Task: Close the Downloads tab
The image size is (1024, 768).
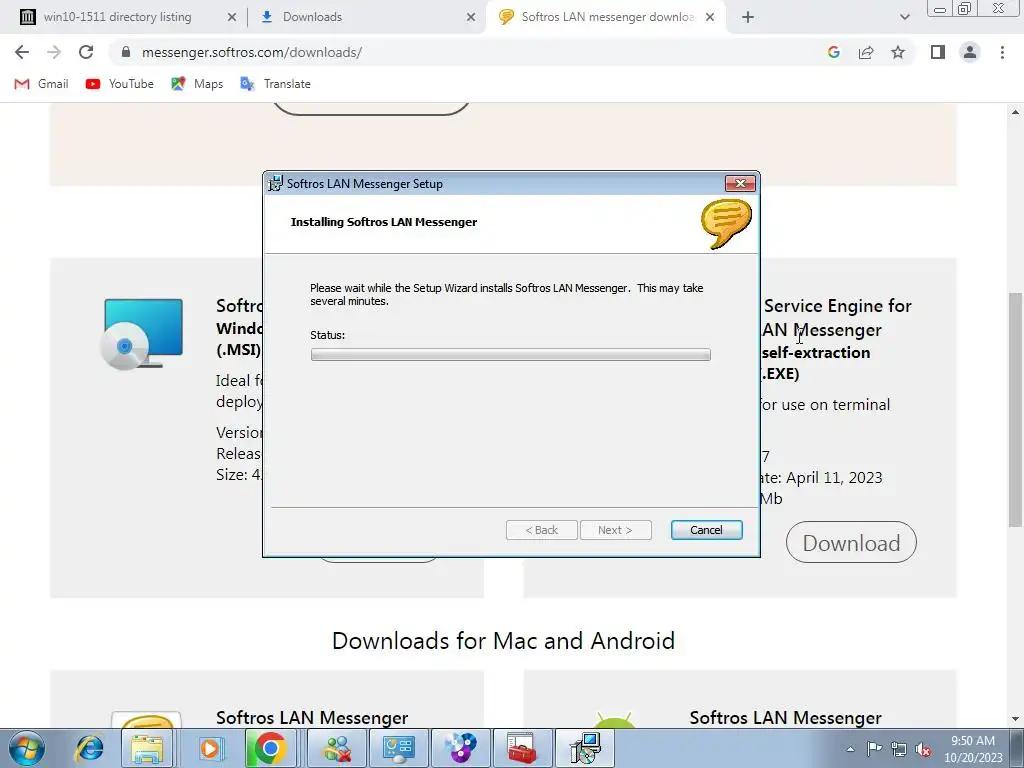Action: (470, 18)
